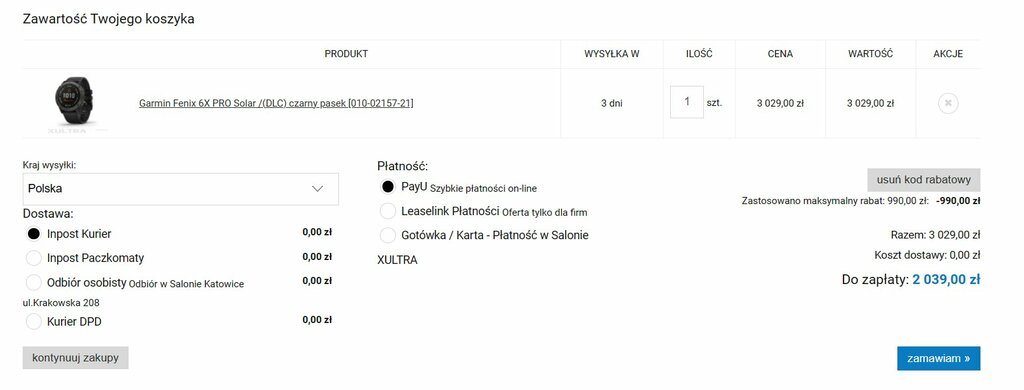This screenshot has width=1024, height=390.
Task: Click kontynuuj zakupy button
Action: (x=75, y=357)
